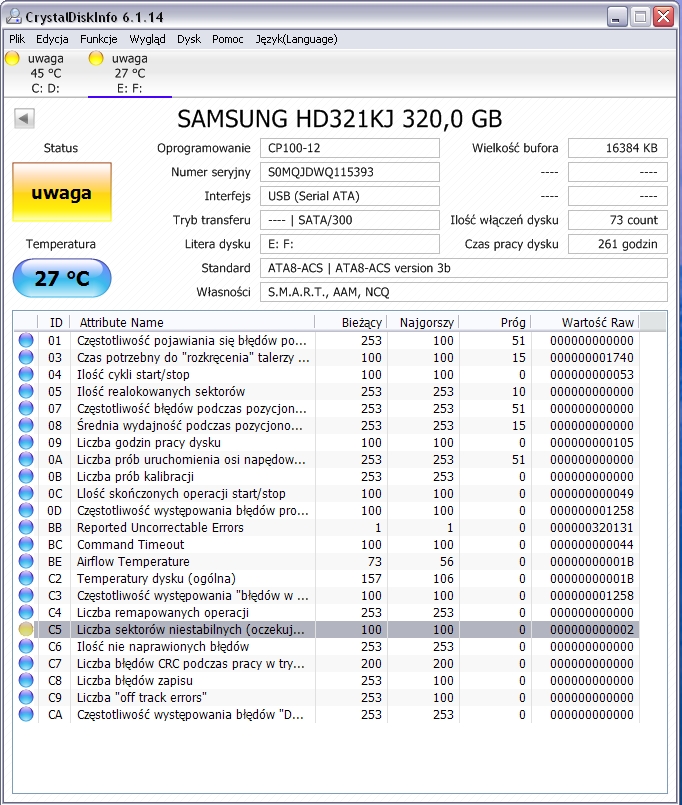Click the Bieżący column header
682x805 pixels.
click(351, 322)
